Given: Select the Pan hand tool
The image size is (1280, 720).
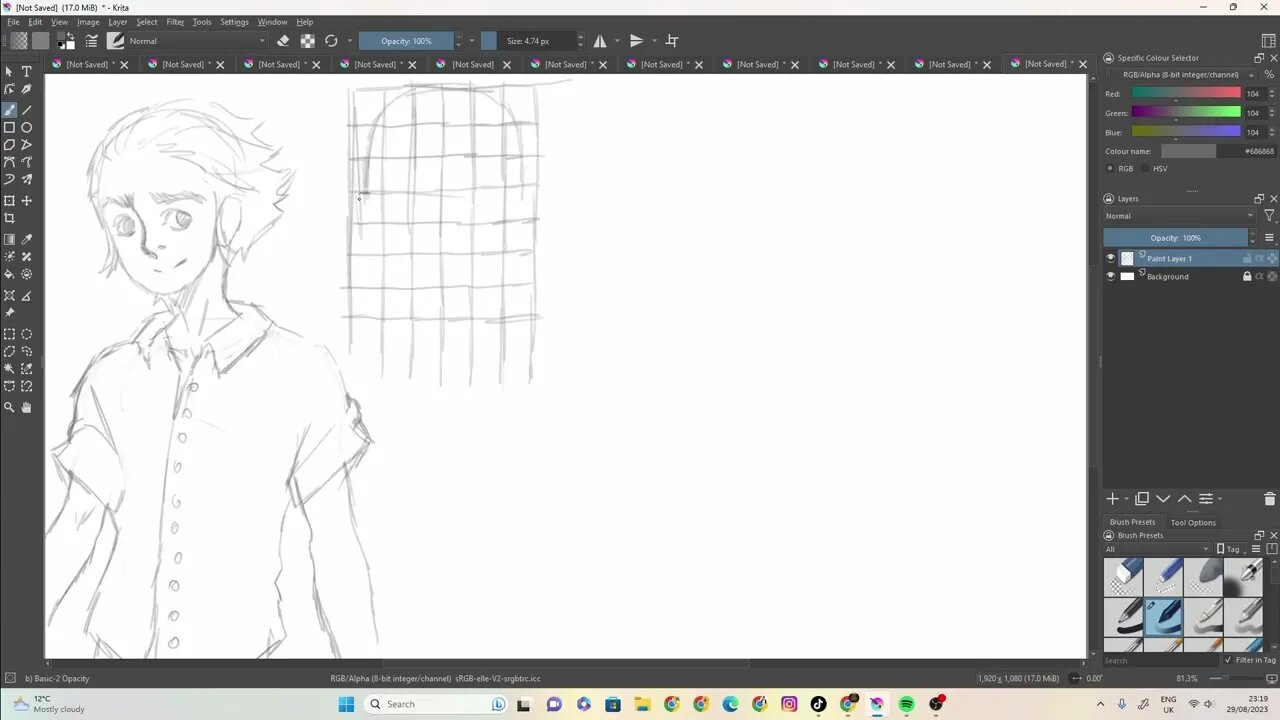Looking at the screenshot, I should 27,407.
